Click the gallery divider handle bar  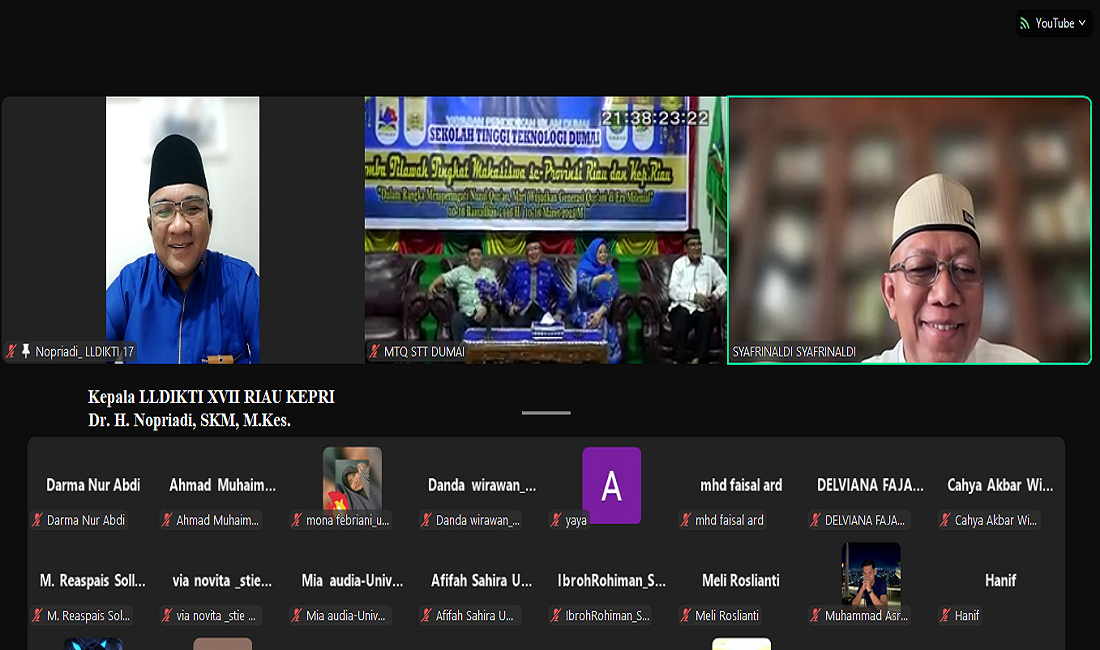tap(546, 412)
